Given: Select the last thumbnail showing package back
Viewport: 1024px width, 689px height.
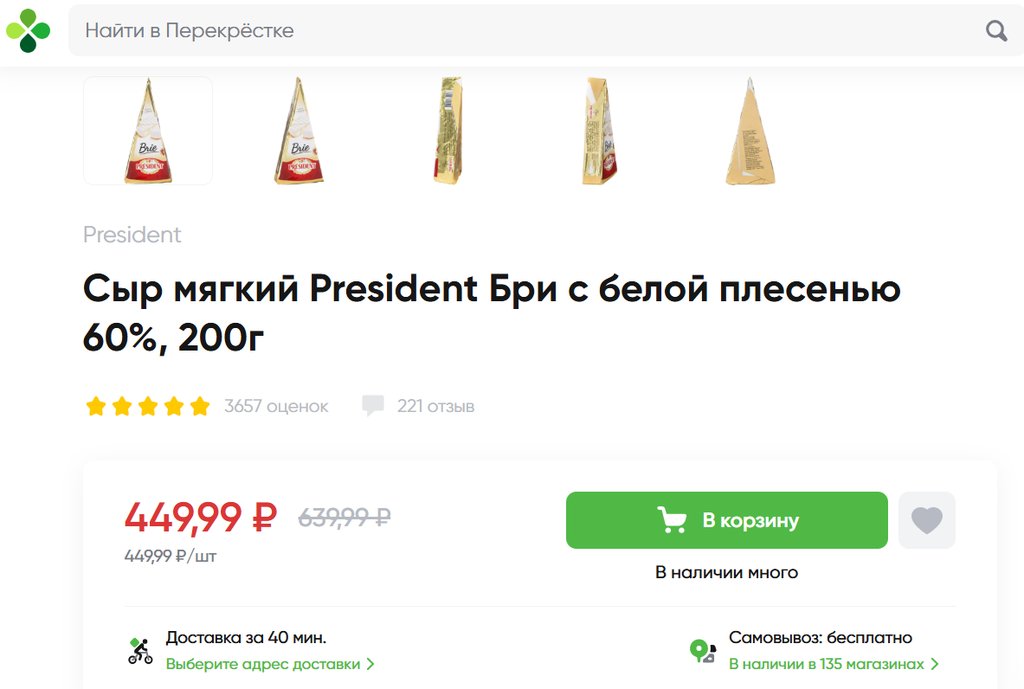Looking at the screenshot, I should (x=750, y=131).
